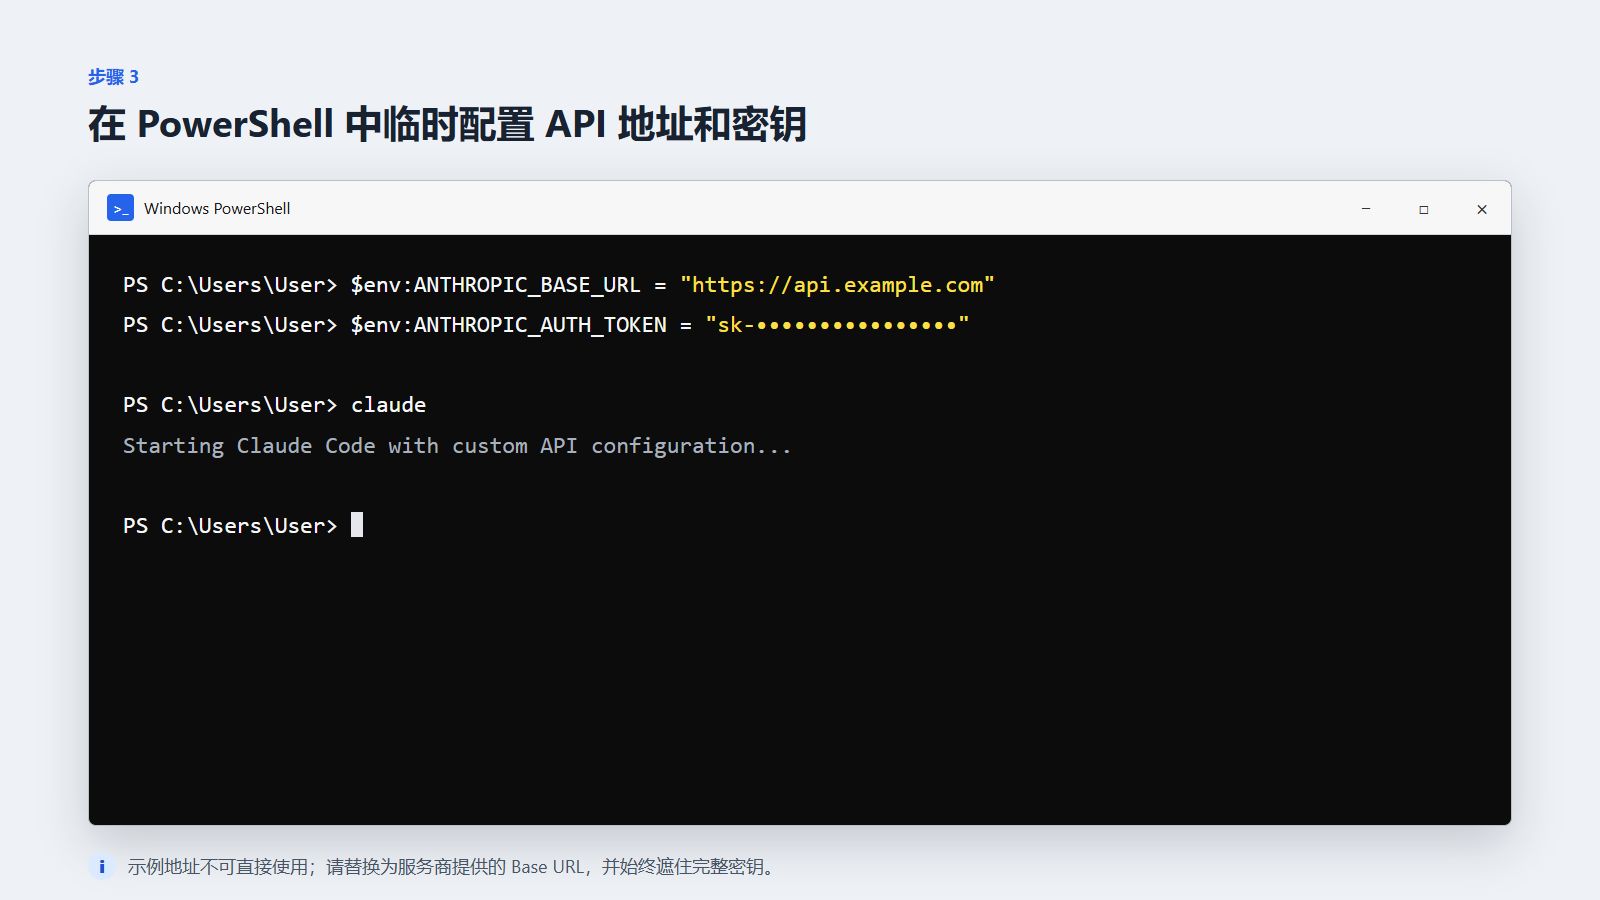Click the masked "sk-" token string
1600x900 pixels.
[837, 325]
